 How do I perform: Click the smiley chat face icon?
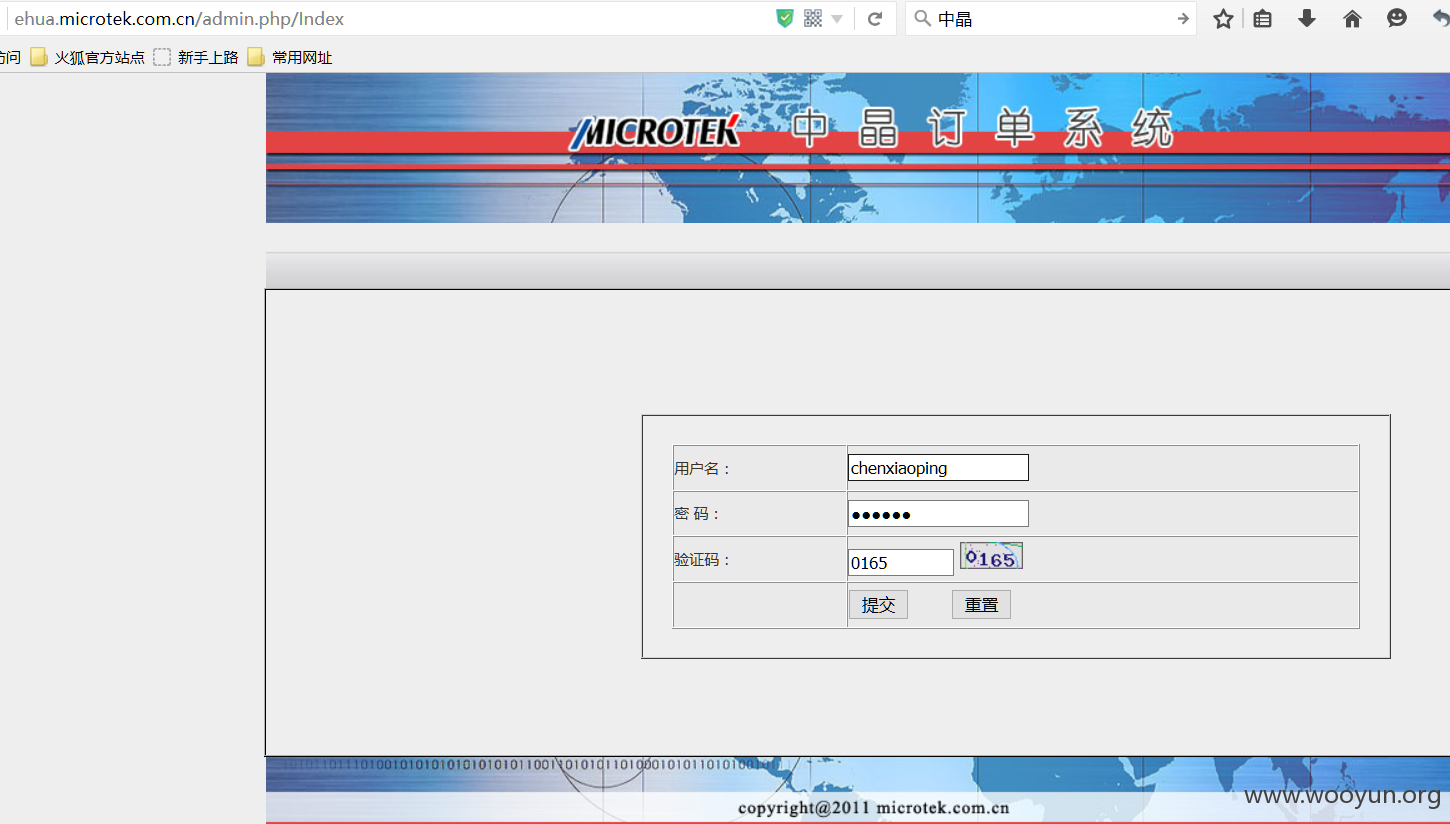[x=1397, y=18]
